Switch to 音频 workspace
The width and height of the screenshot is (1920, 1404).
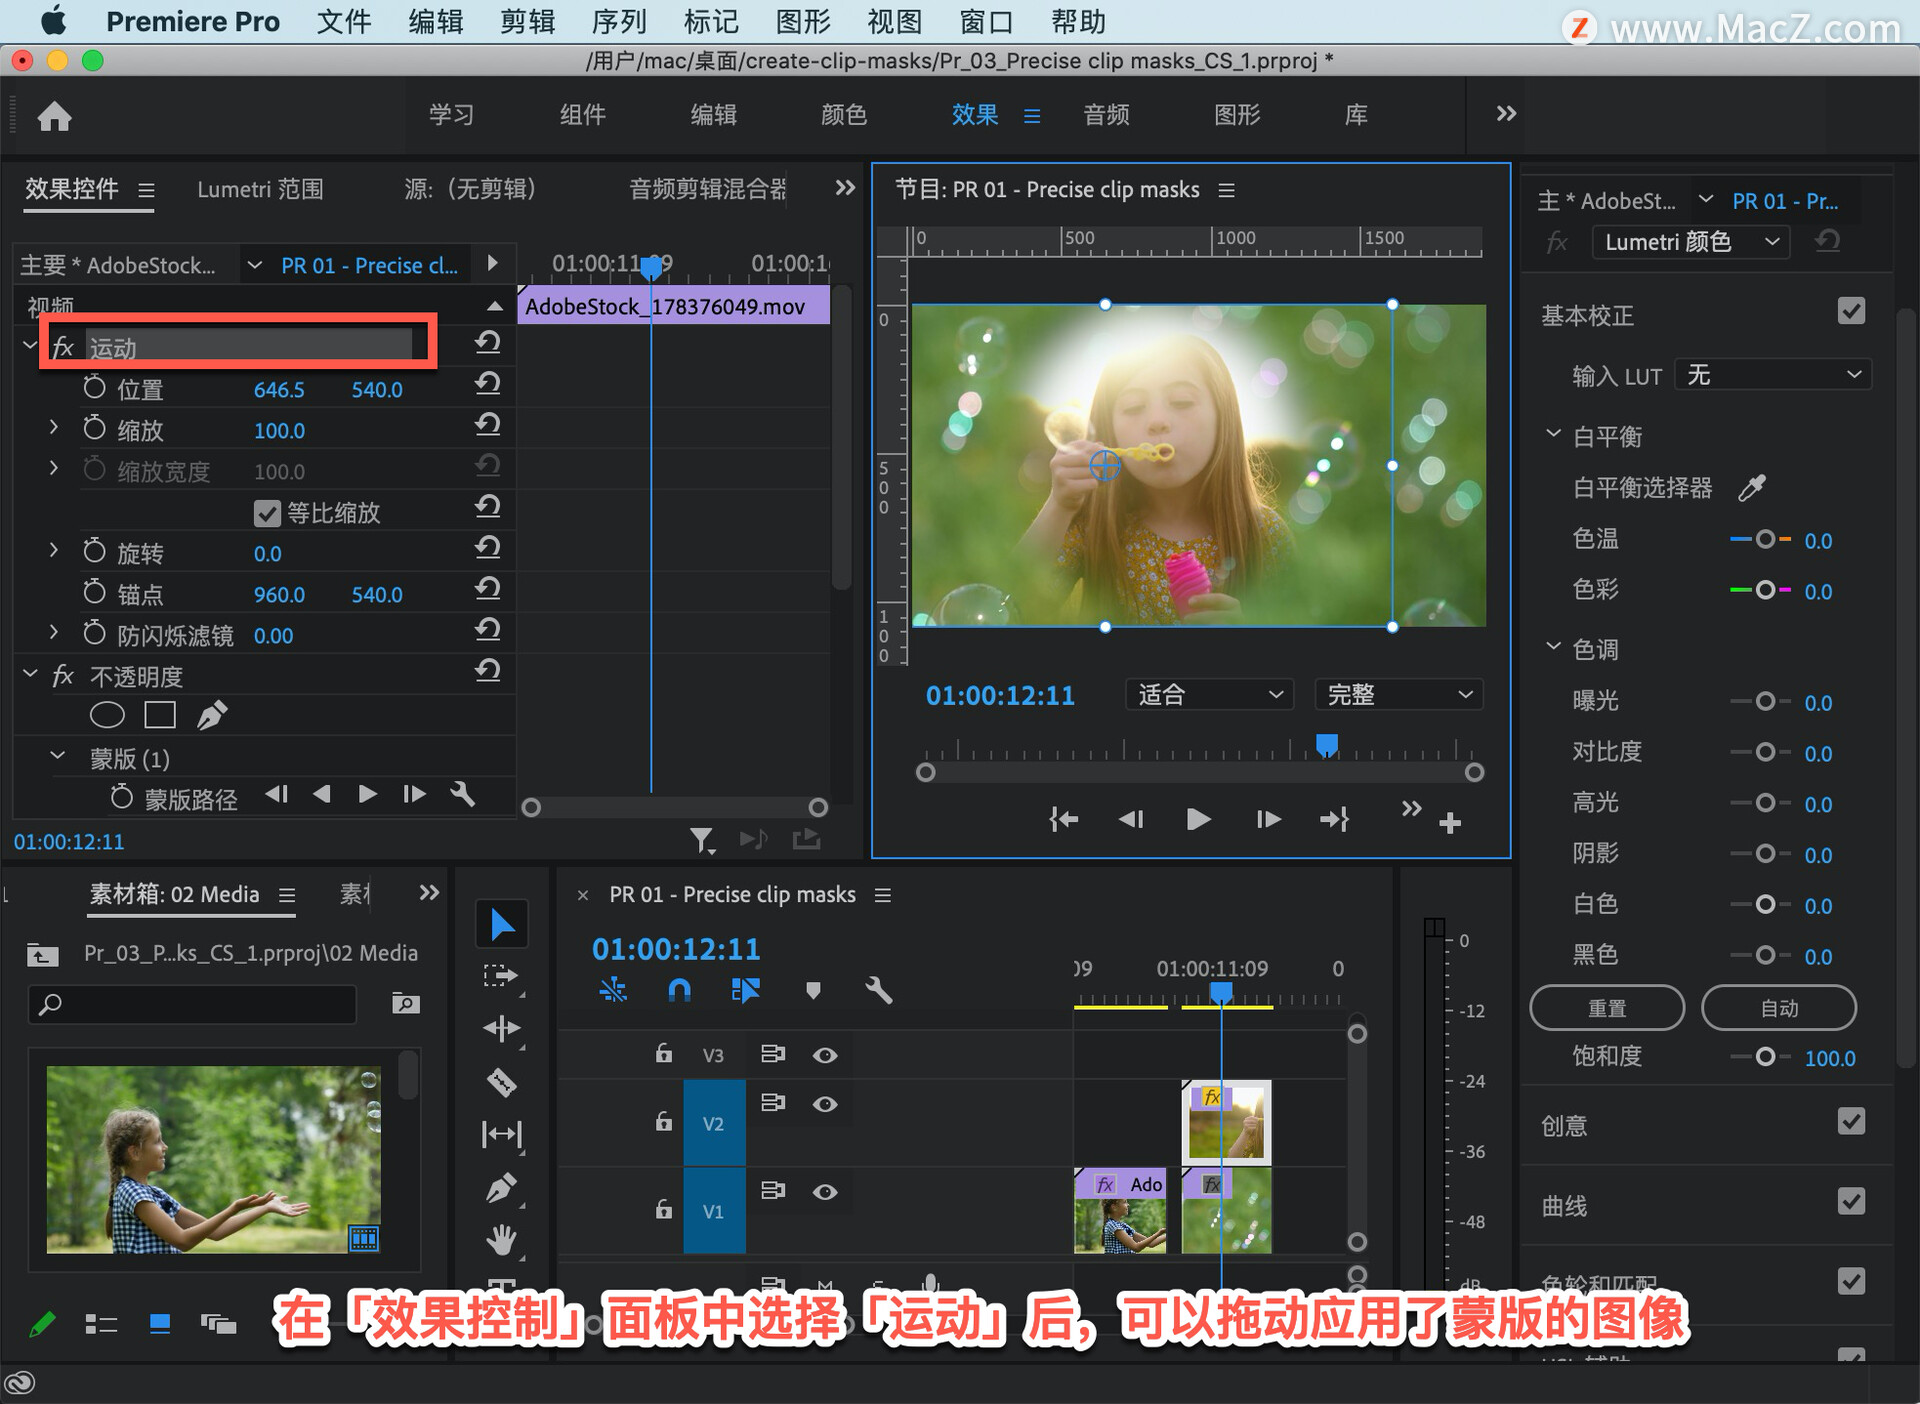click(1106, 115)
